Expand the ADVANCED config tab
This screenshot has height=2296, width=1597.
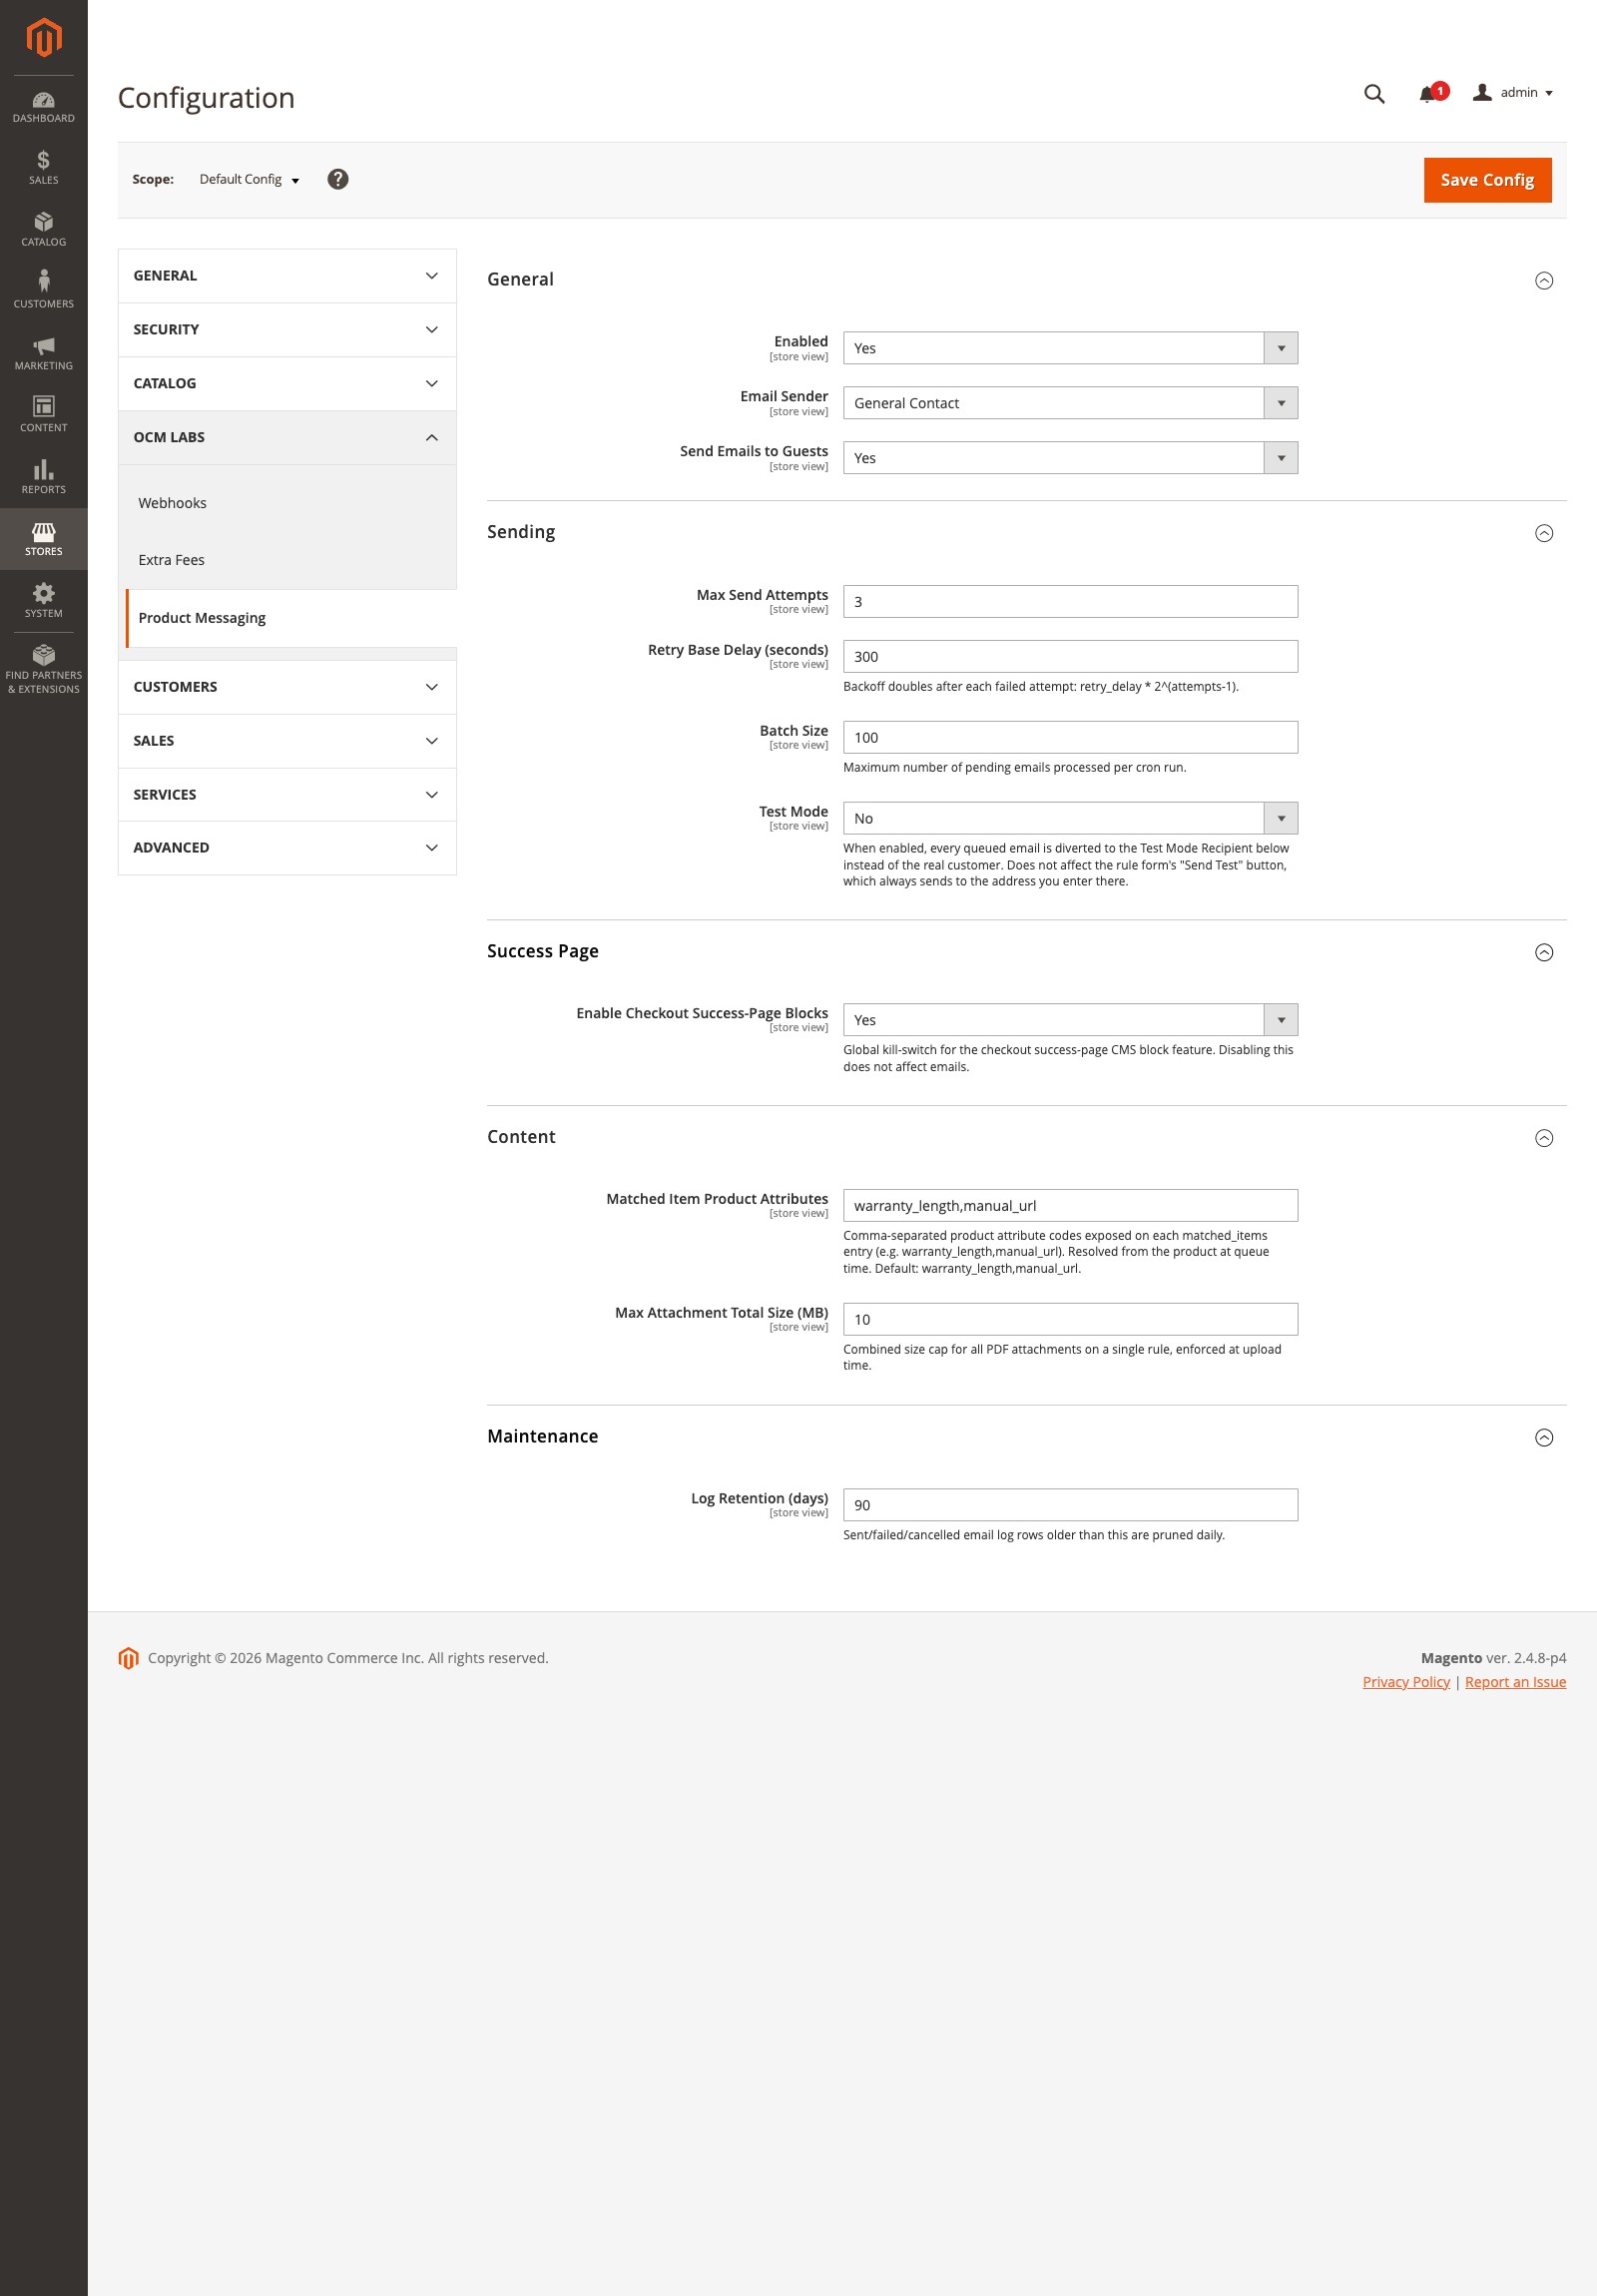click(x=287, y=848)
